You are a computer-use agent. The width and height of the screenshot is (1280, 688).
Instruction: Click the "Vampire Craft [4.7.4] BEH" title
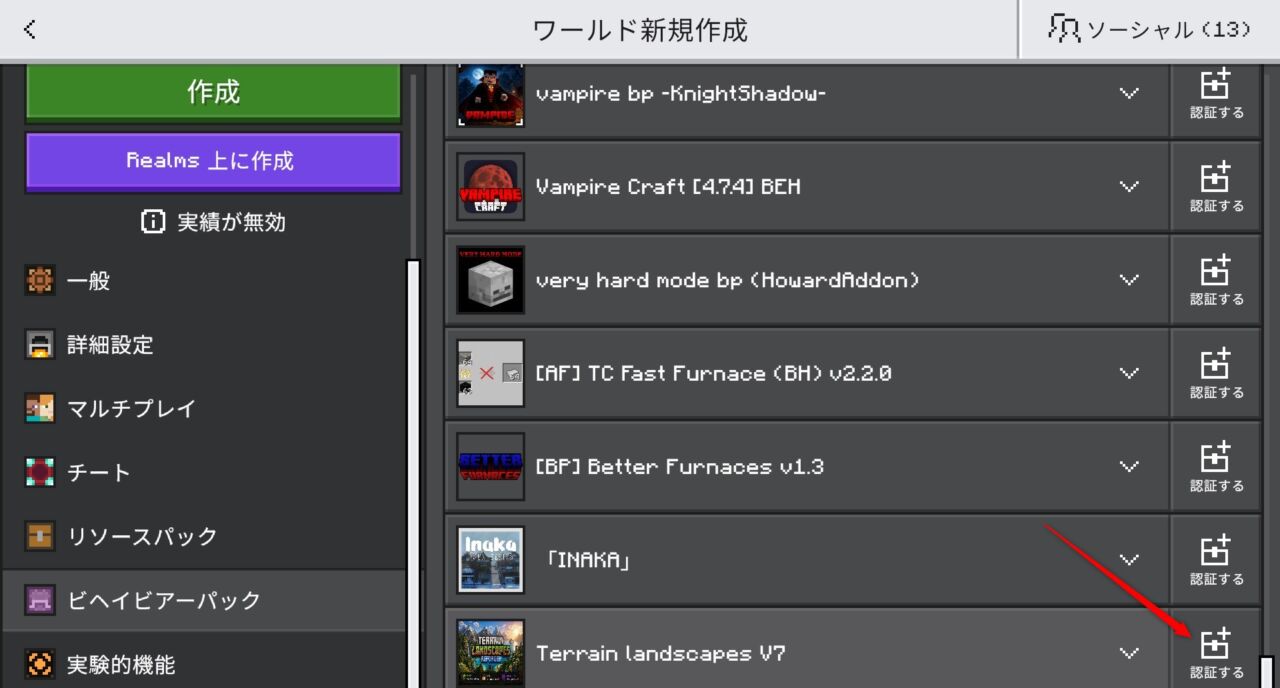[x=668, y=187]
